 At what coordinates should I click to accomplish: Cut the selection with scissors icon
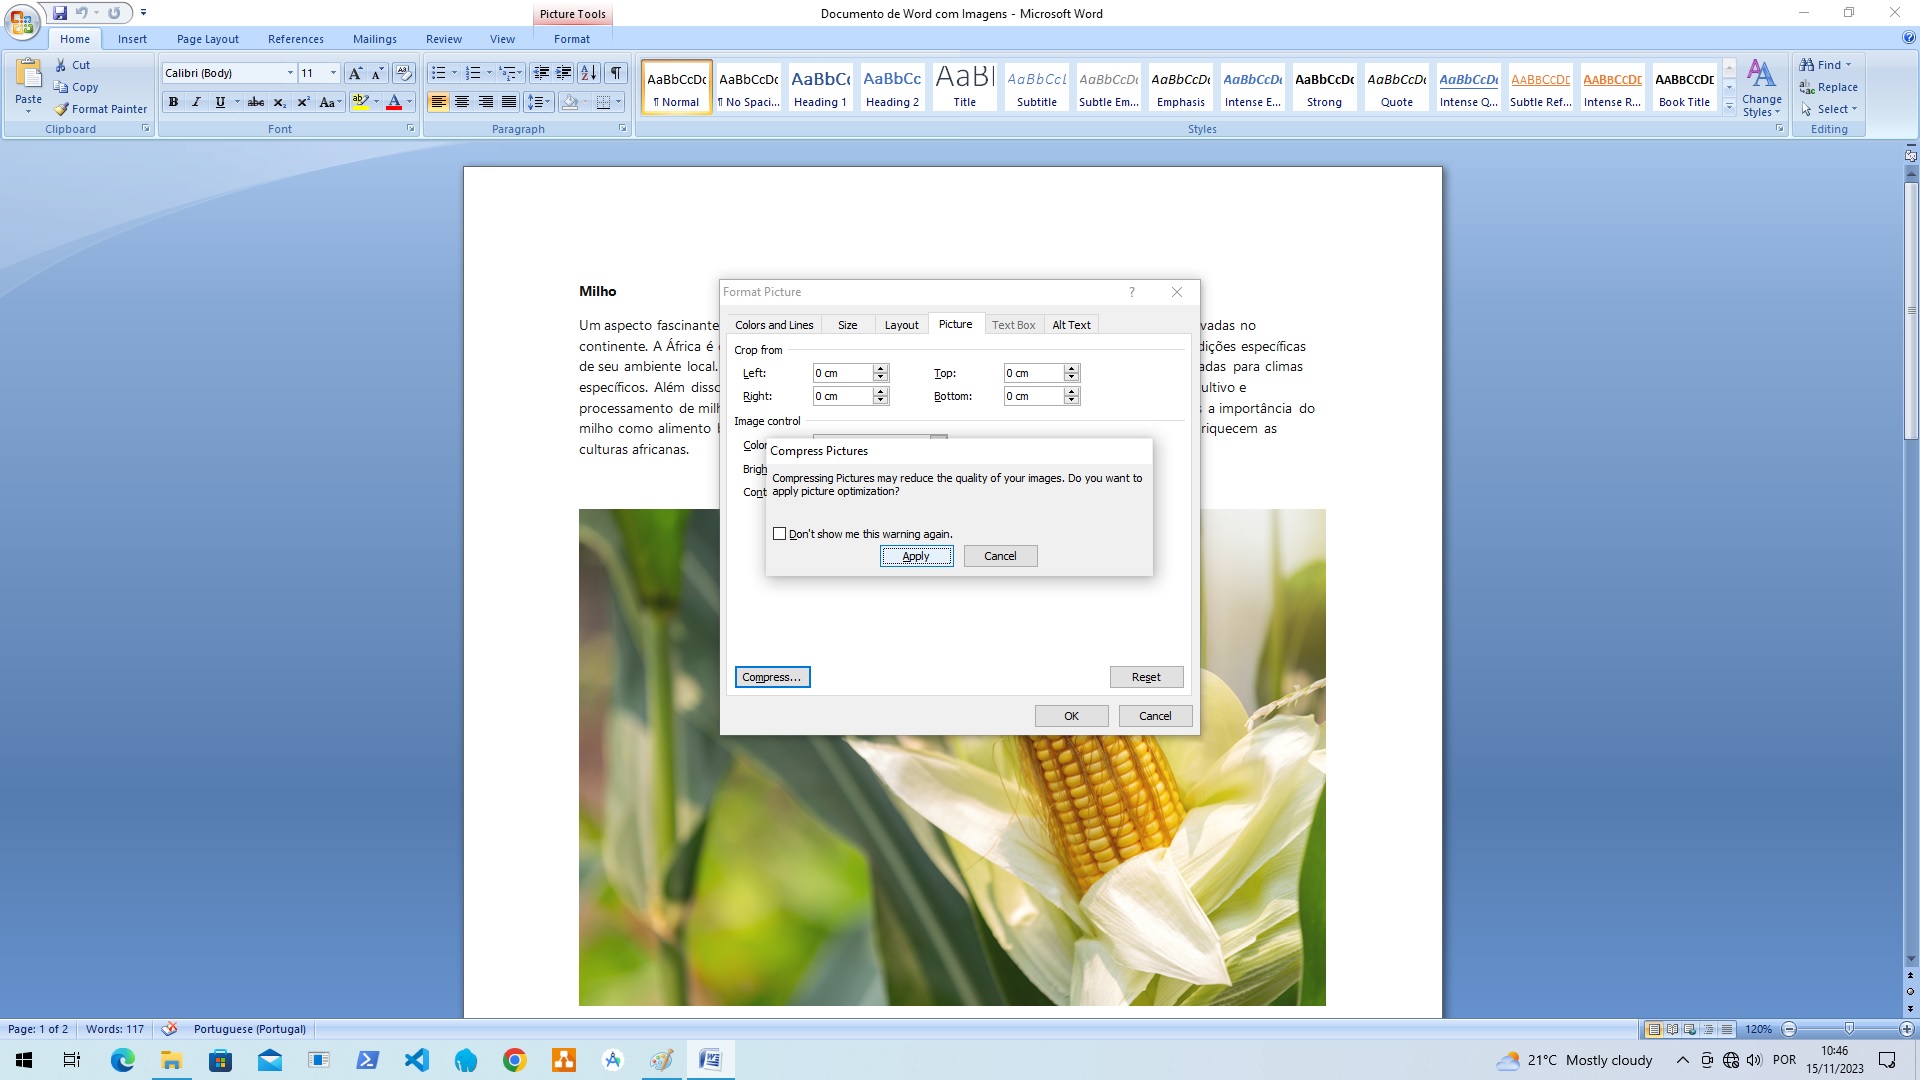pos(62,65)
